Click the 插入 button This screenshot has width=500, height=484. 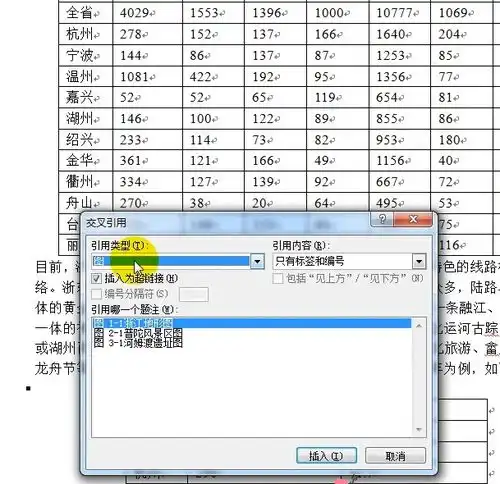click(326, 456)
